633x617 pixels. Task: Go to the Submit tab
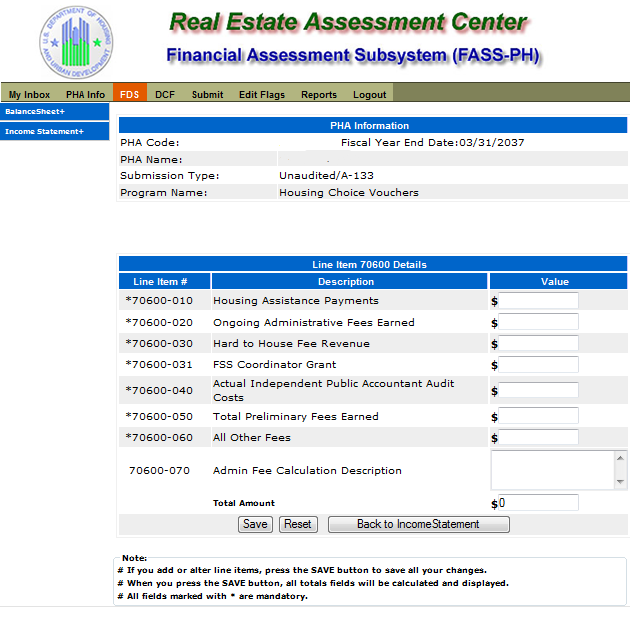pyautogui.click(x=208, y=94)
